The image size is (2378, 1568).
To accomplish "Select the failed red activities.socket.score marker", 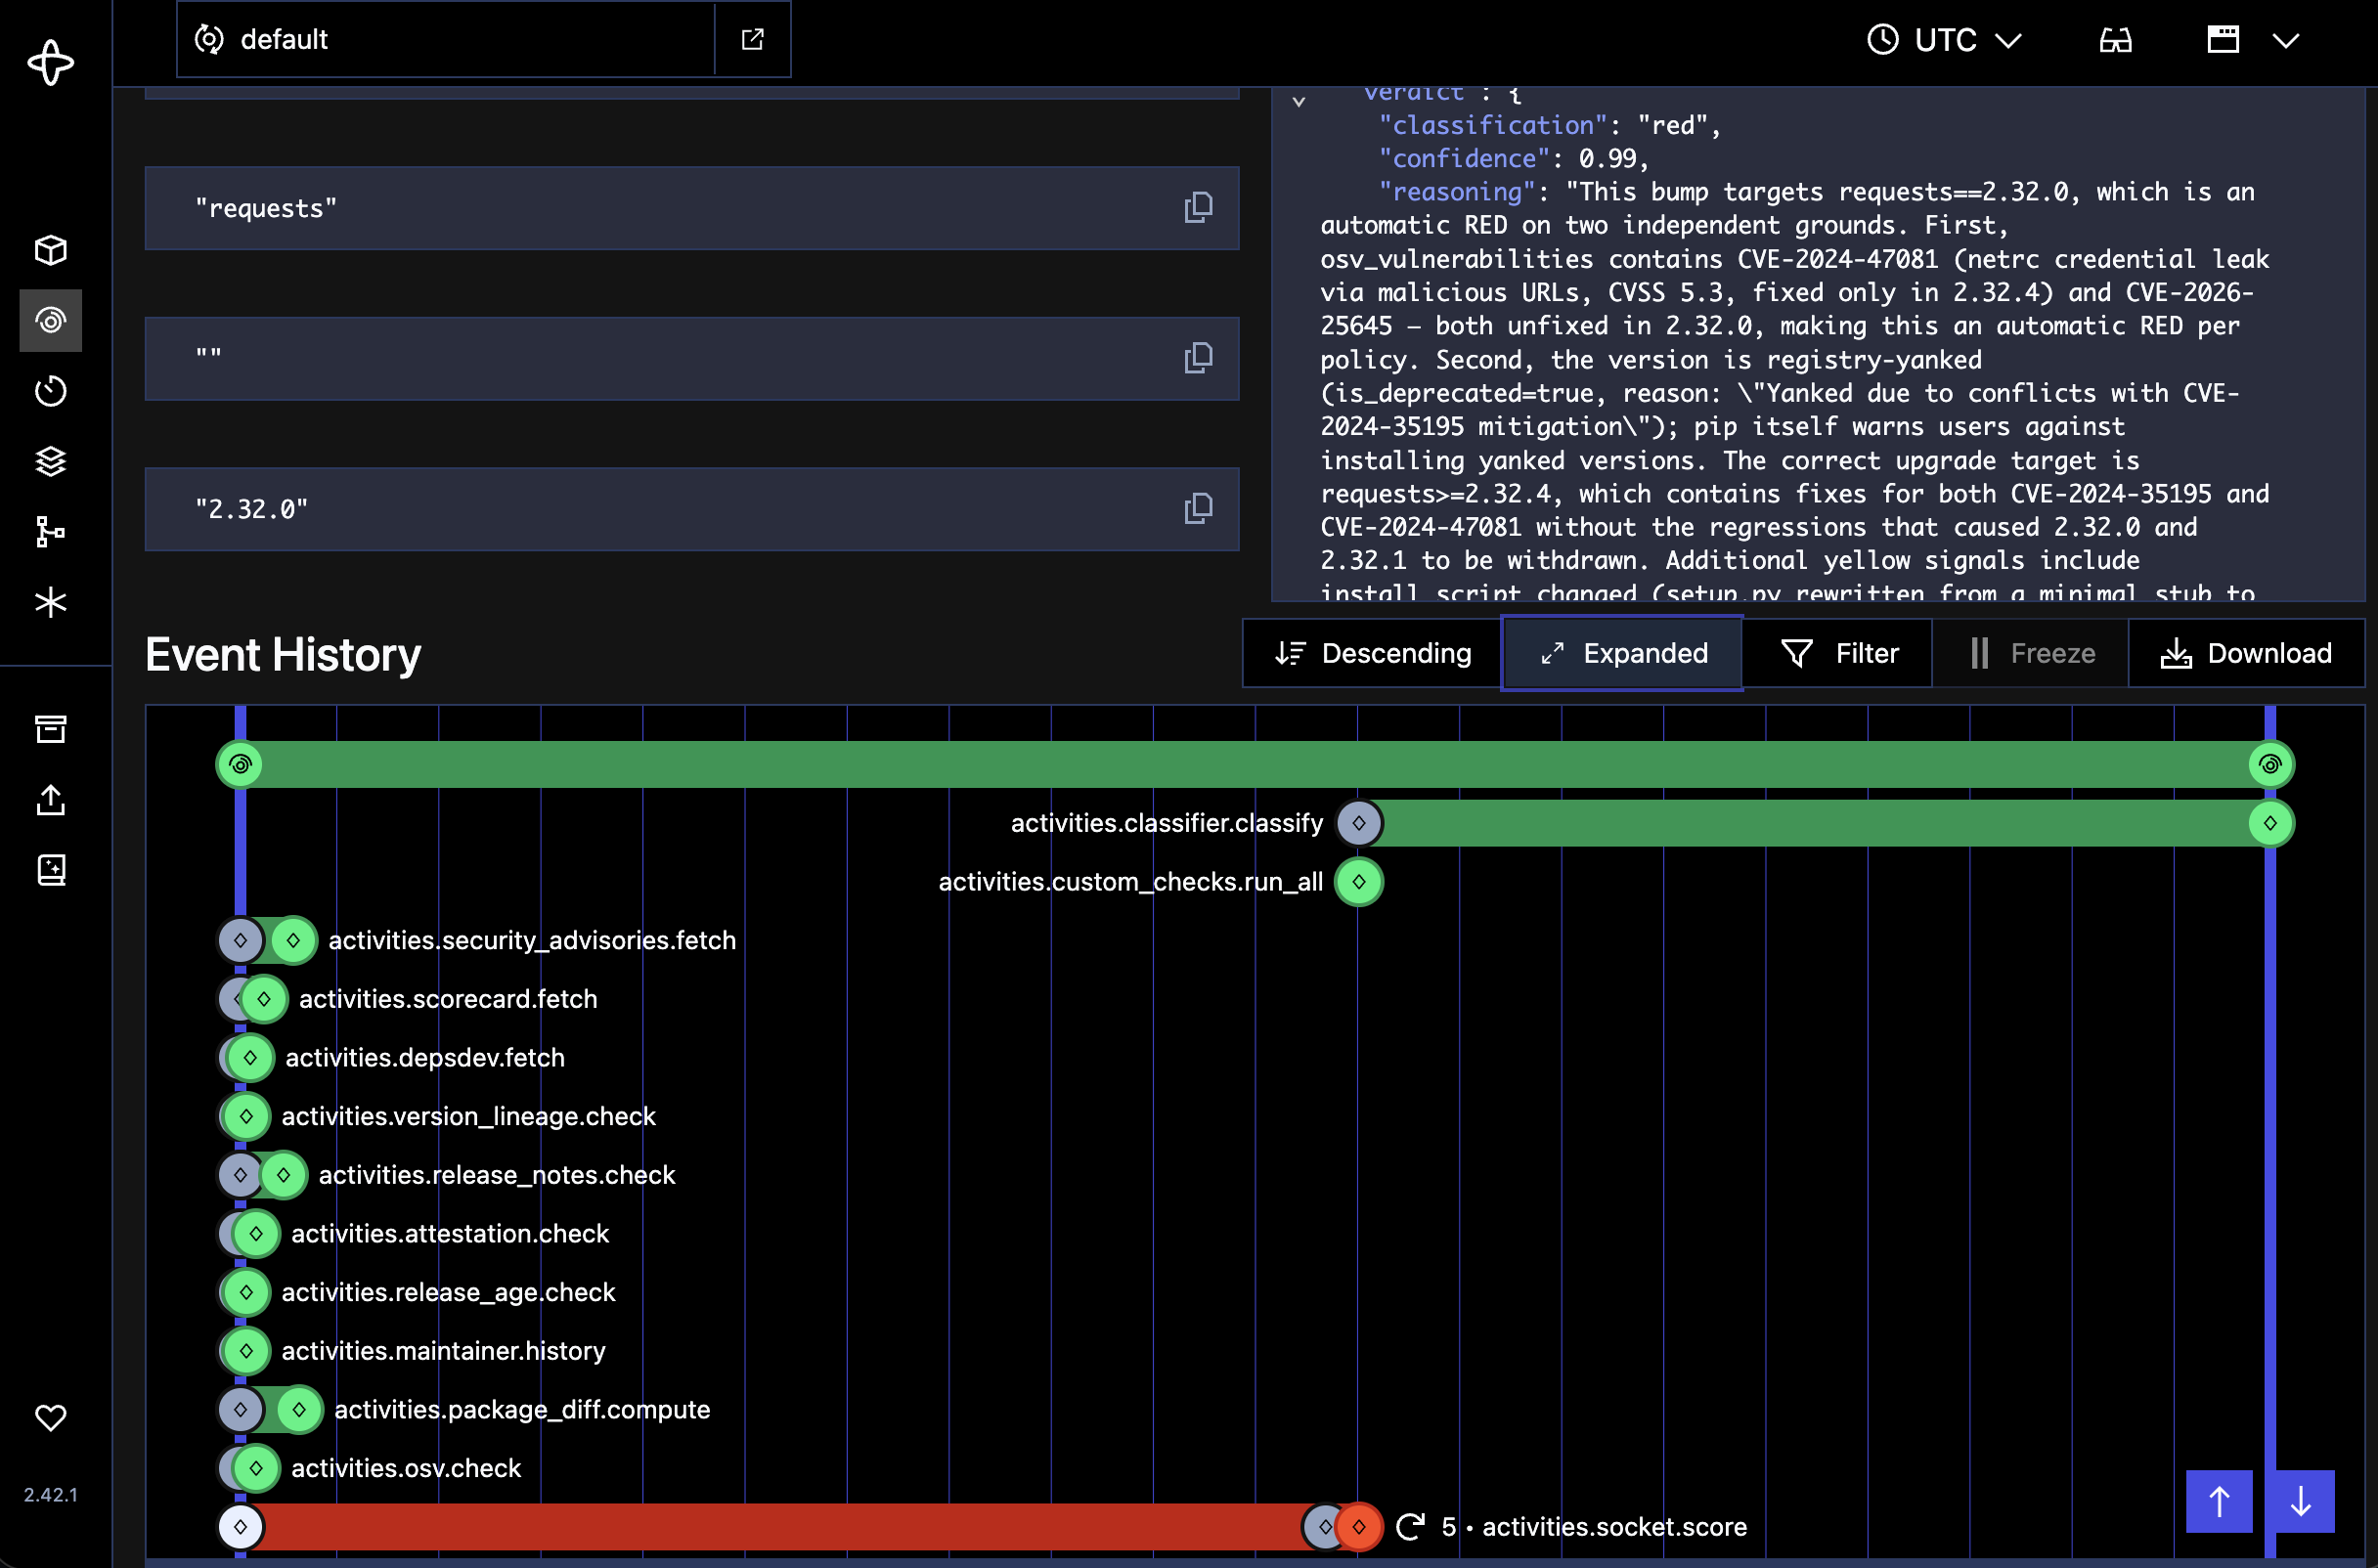I will click(x=1360, y=1527).
